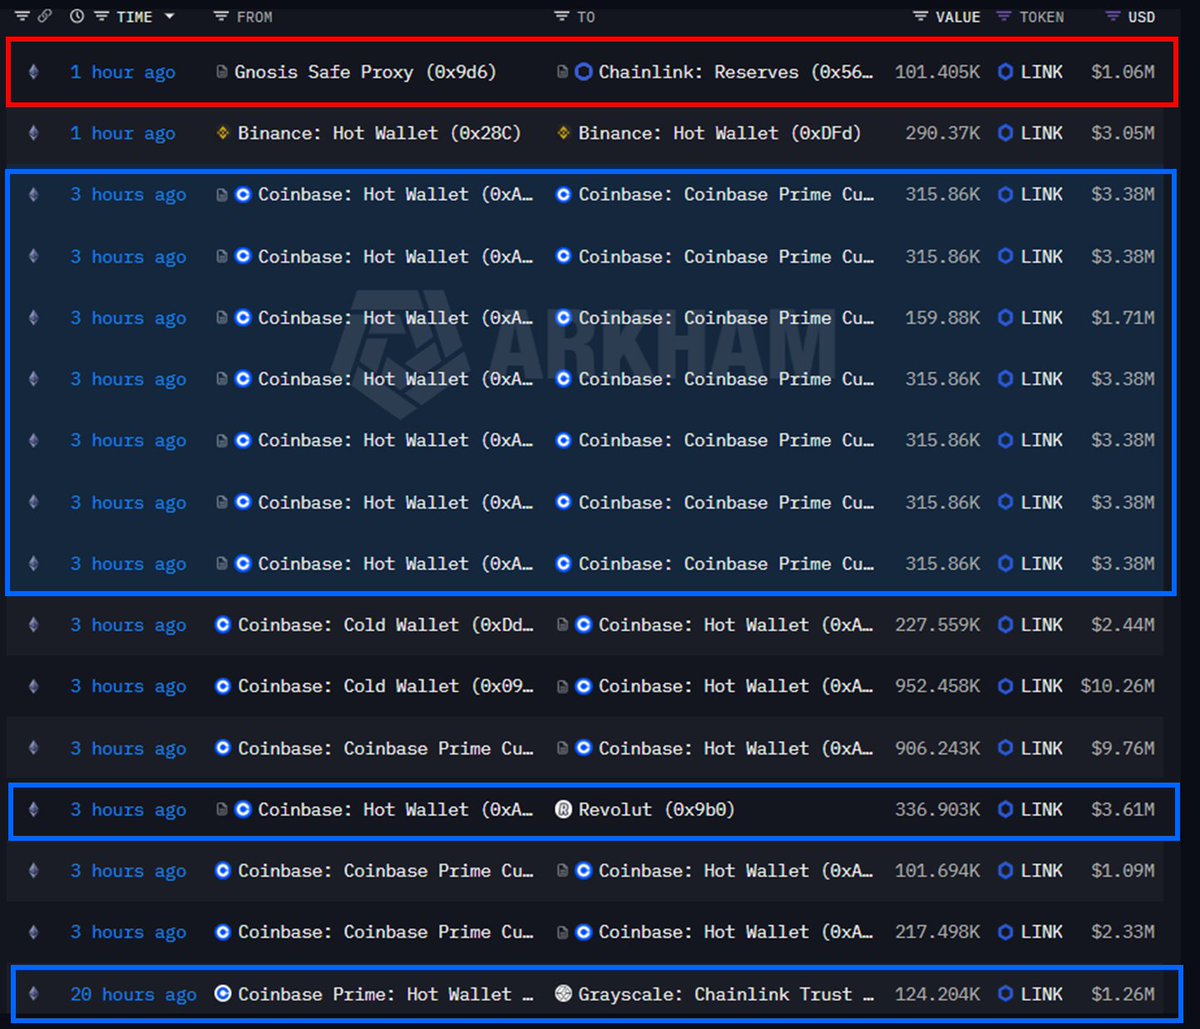Image resolution: width=1200 pixels, height=1029 pixels.
Task: Click LINK token icon in 101.405K row
Action: 1005,72
